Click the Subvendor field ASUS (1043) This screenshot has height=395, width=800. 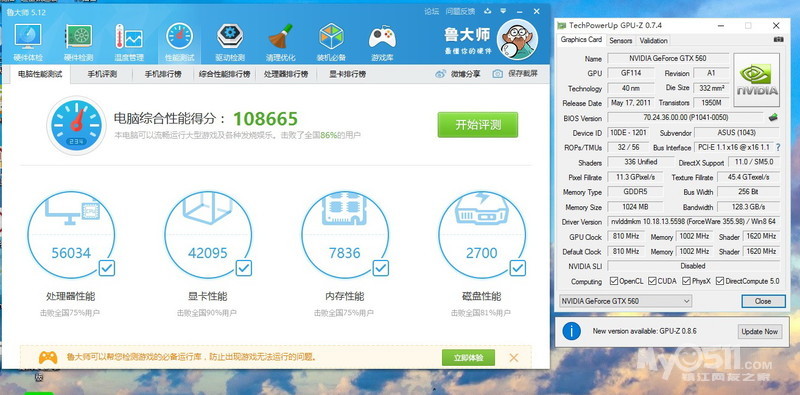738,133
